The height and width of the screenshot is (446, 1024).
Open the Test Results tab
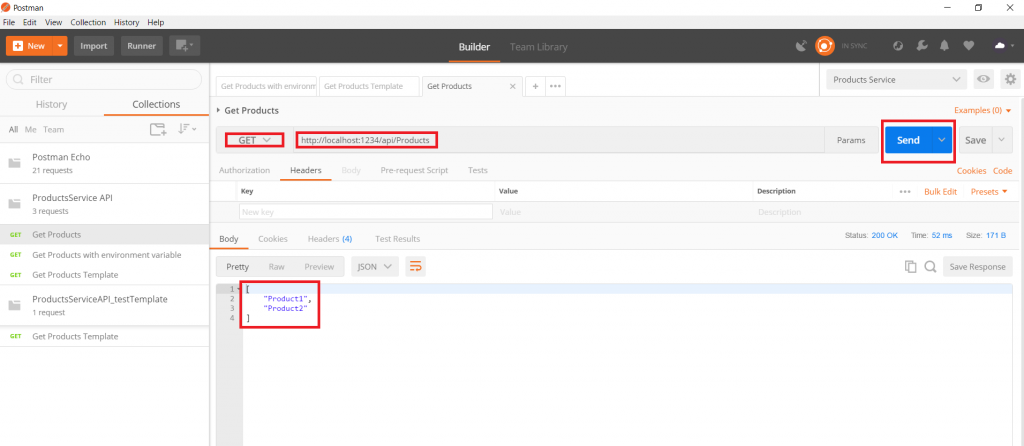tap(398, 239)
